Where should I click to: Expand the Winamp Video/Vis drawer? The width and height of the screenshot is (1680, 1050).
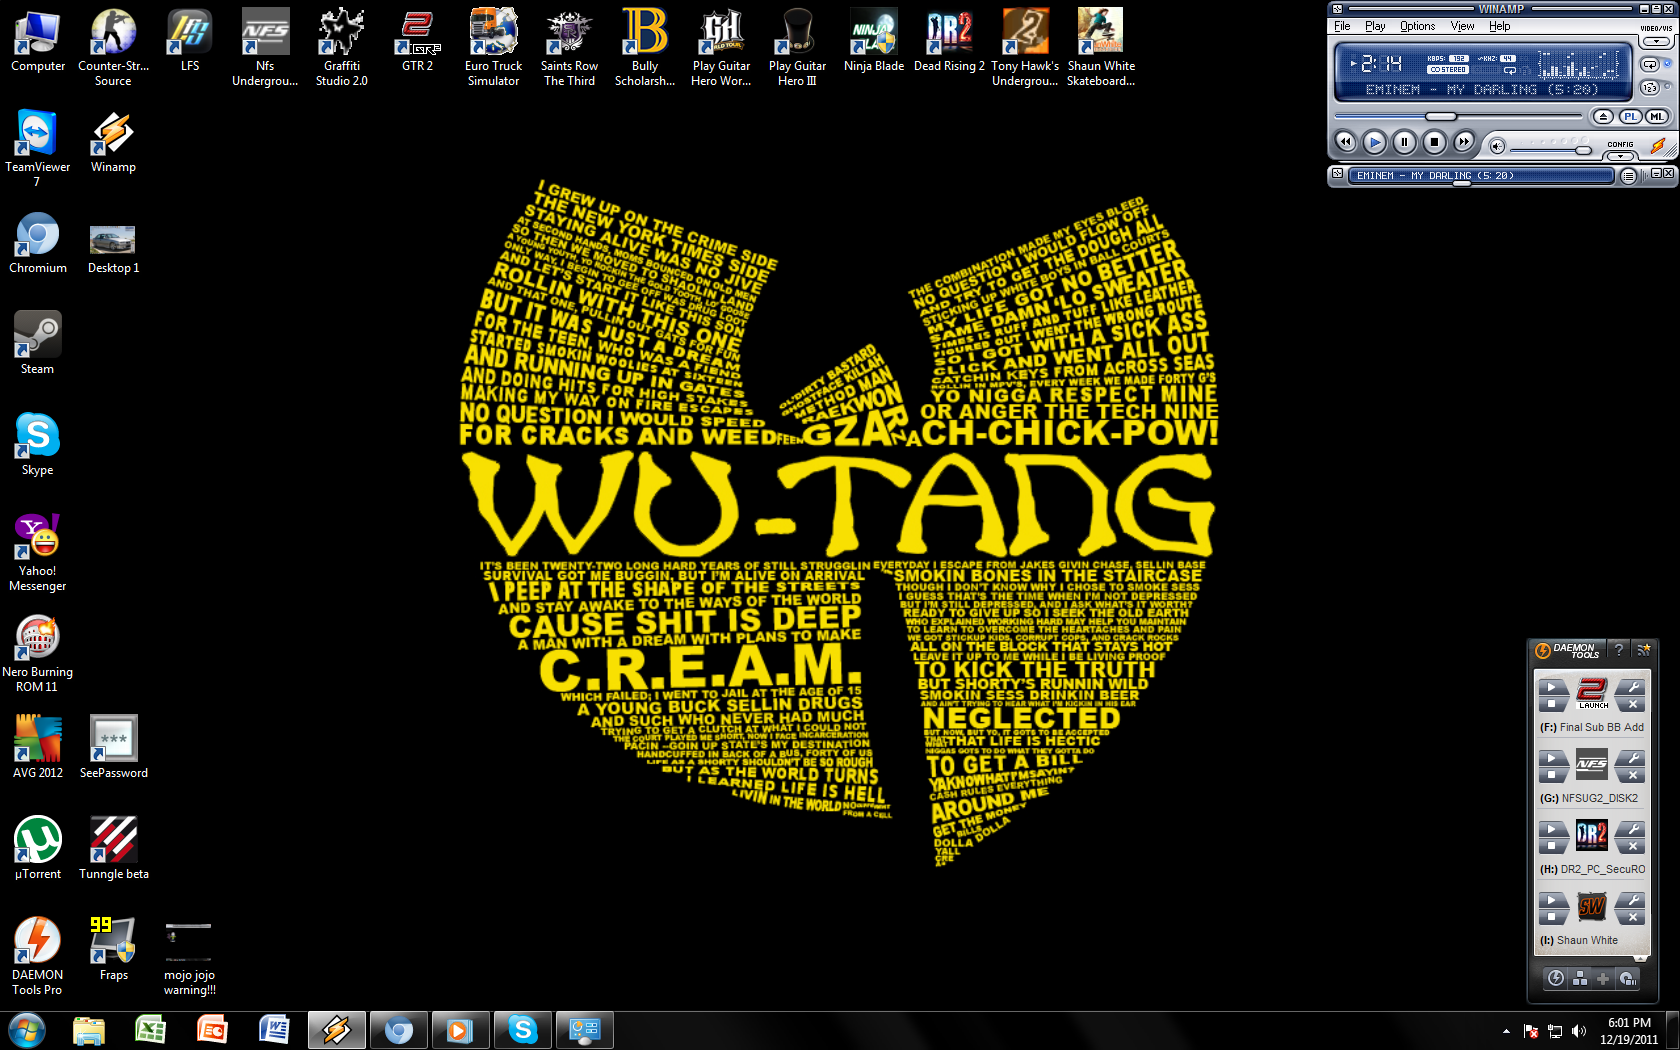coord(1656,42)
